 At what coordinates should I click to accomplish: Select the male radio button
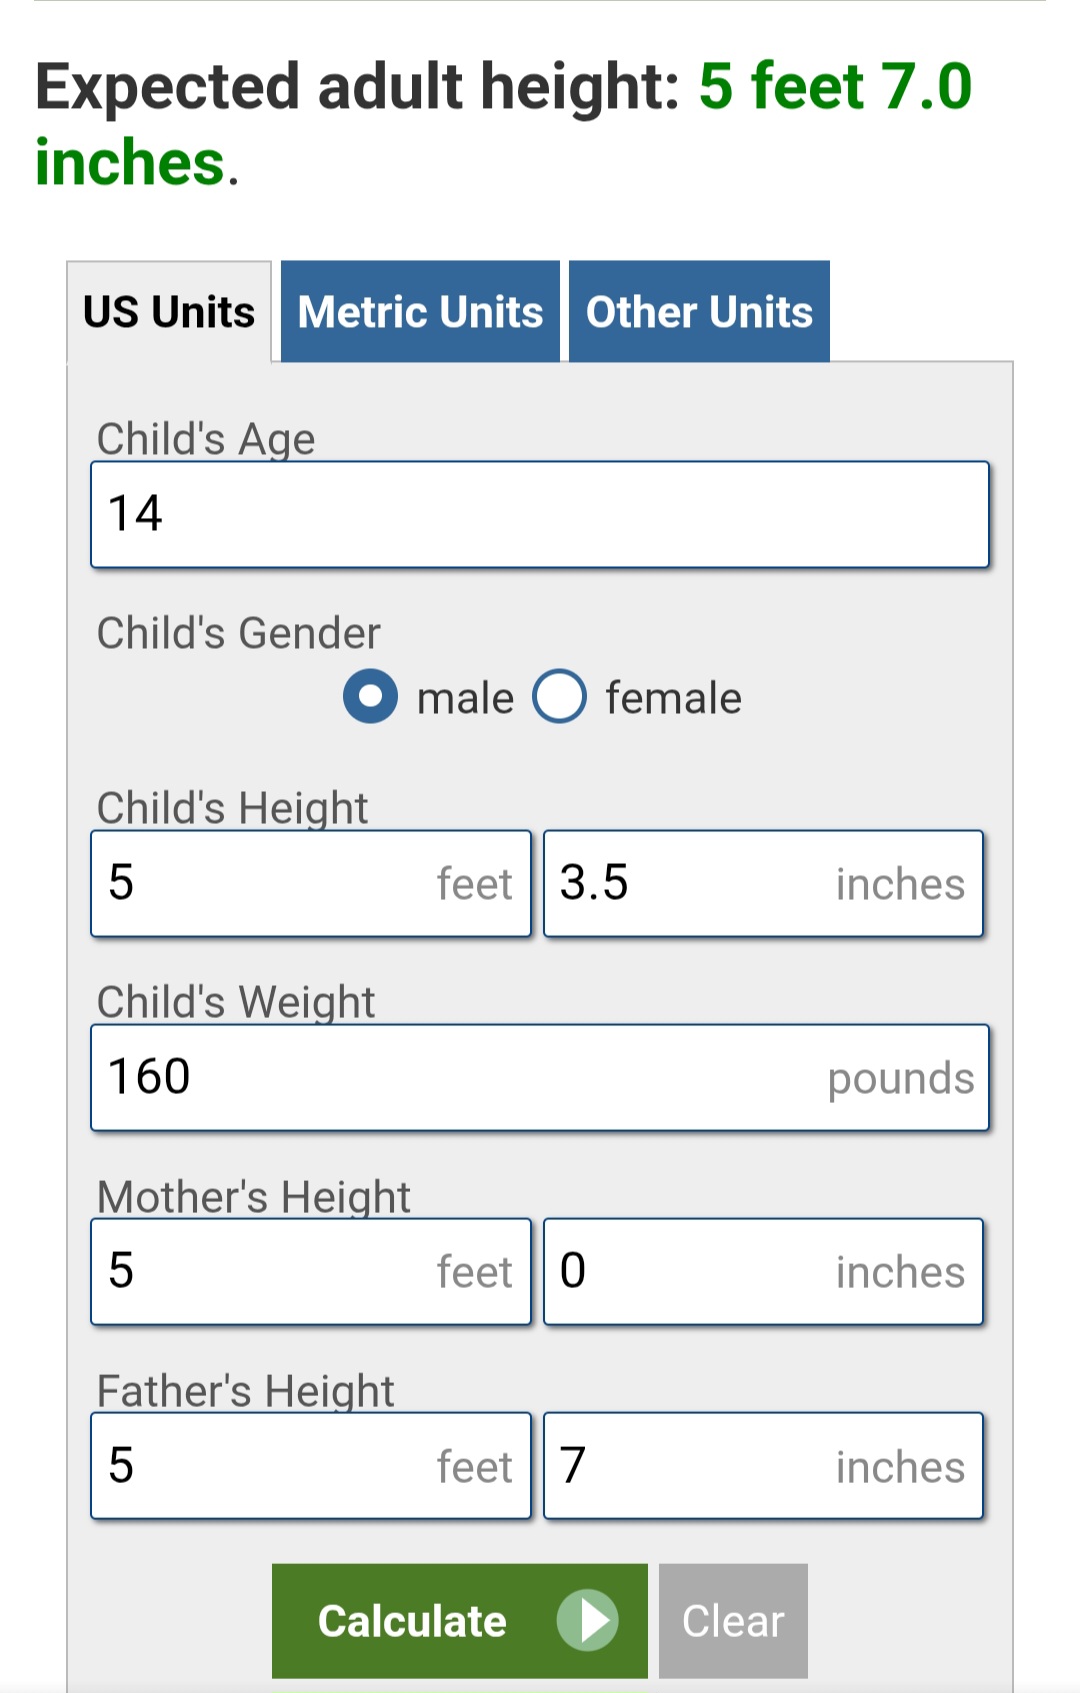(370, 696)
